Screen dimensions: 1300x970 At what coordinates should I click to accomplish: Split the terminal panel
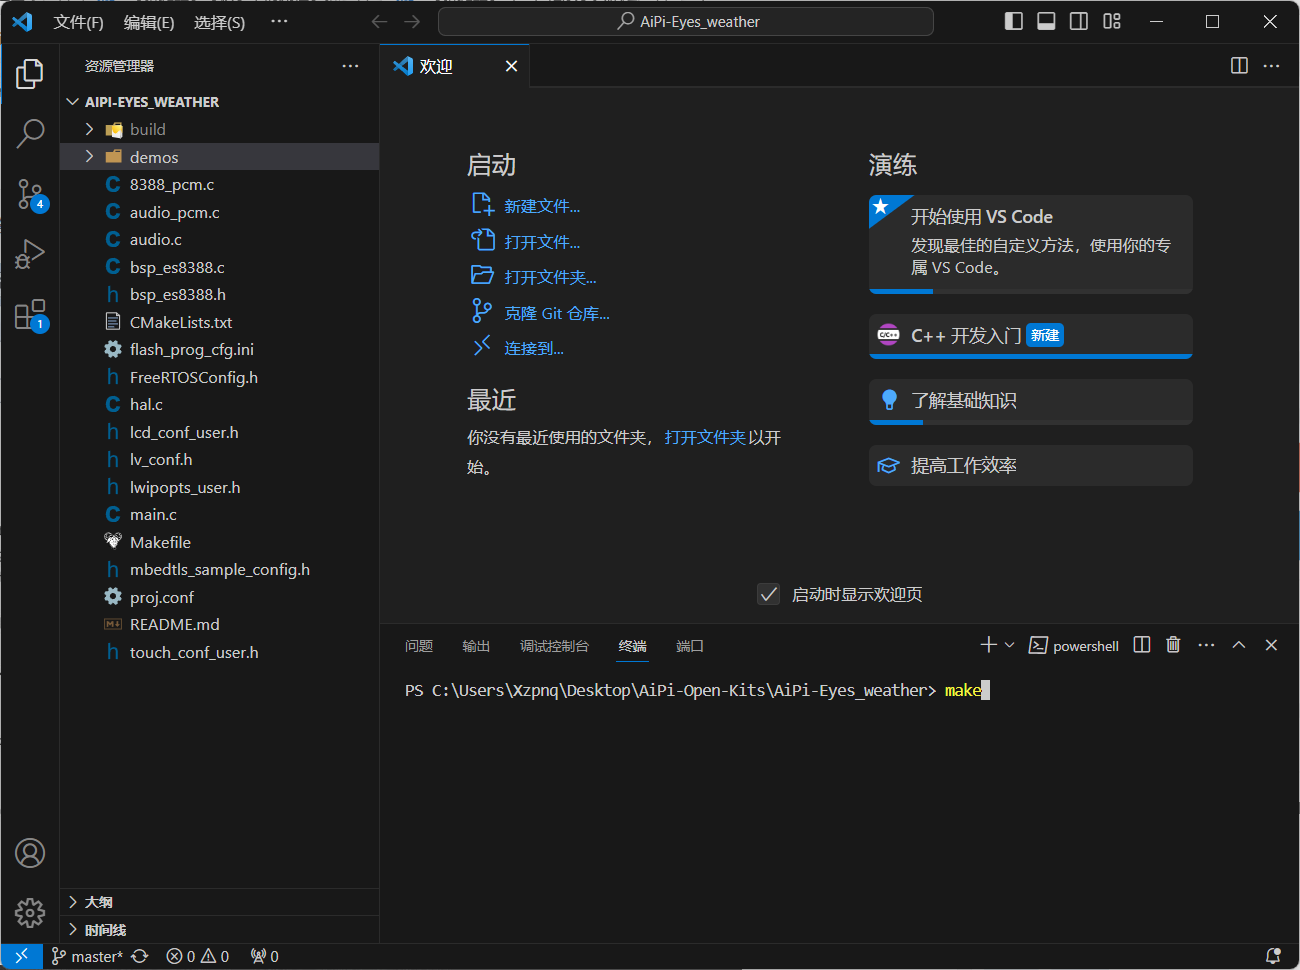[x=1142, y=645]
